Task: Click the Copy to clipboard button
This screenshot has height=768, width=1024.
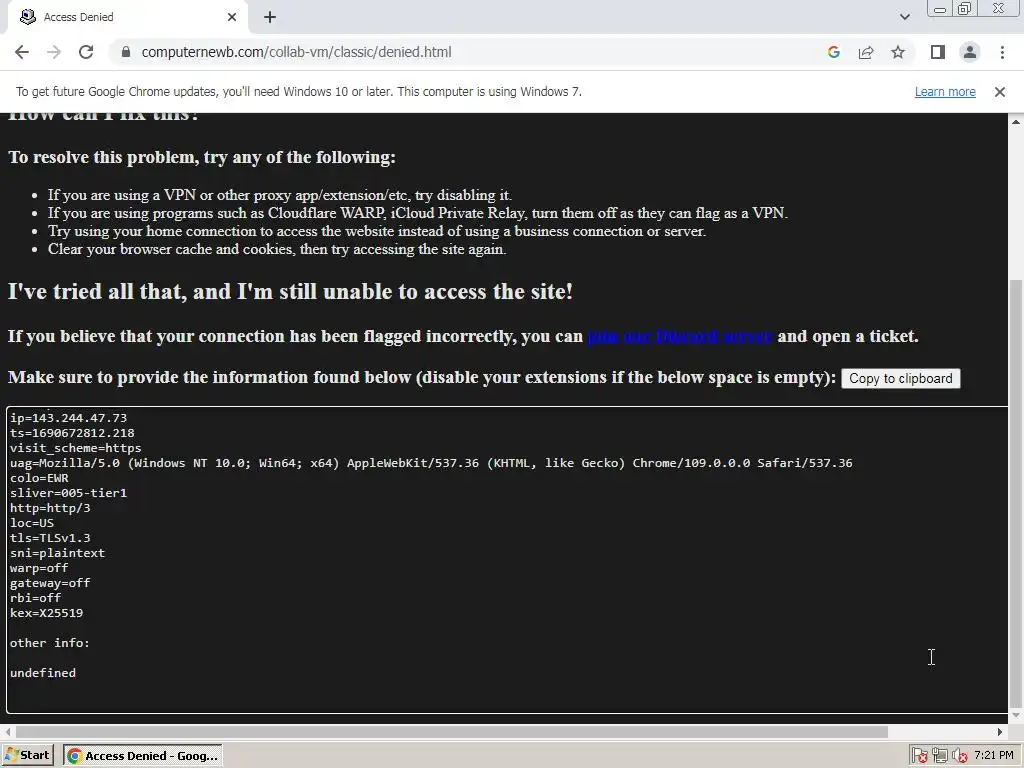Action: click(x=901, y=379)
